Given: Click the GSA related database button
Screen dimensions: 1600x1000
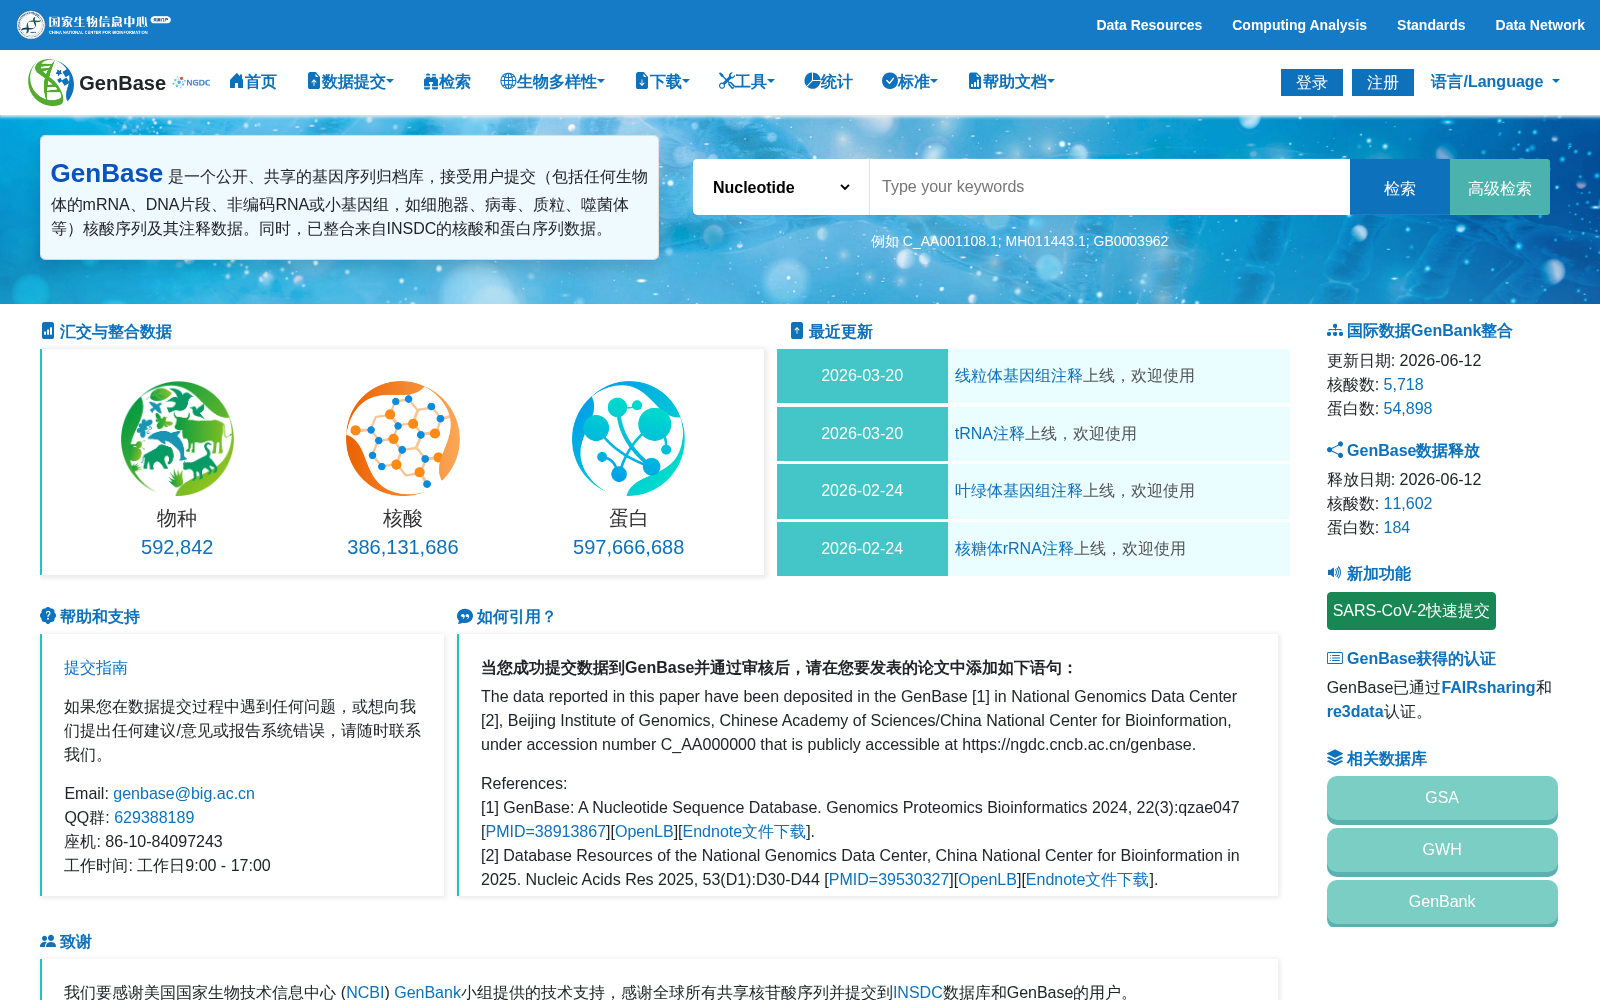Looking at the screenshot, I should pos(1442,798).
